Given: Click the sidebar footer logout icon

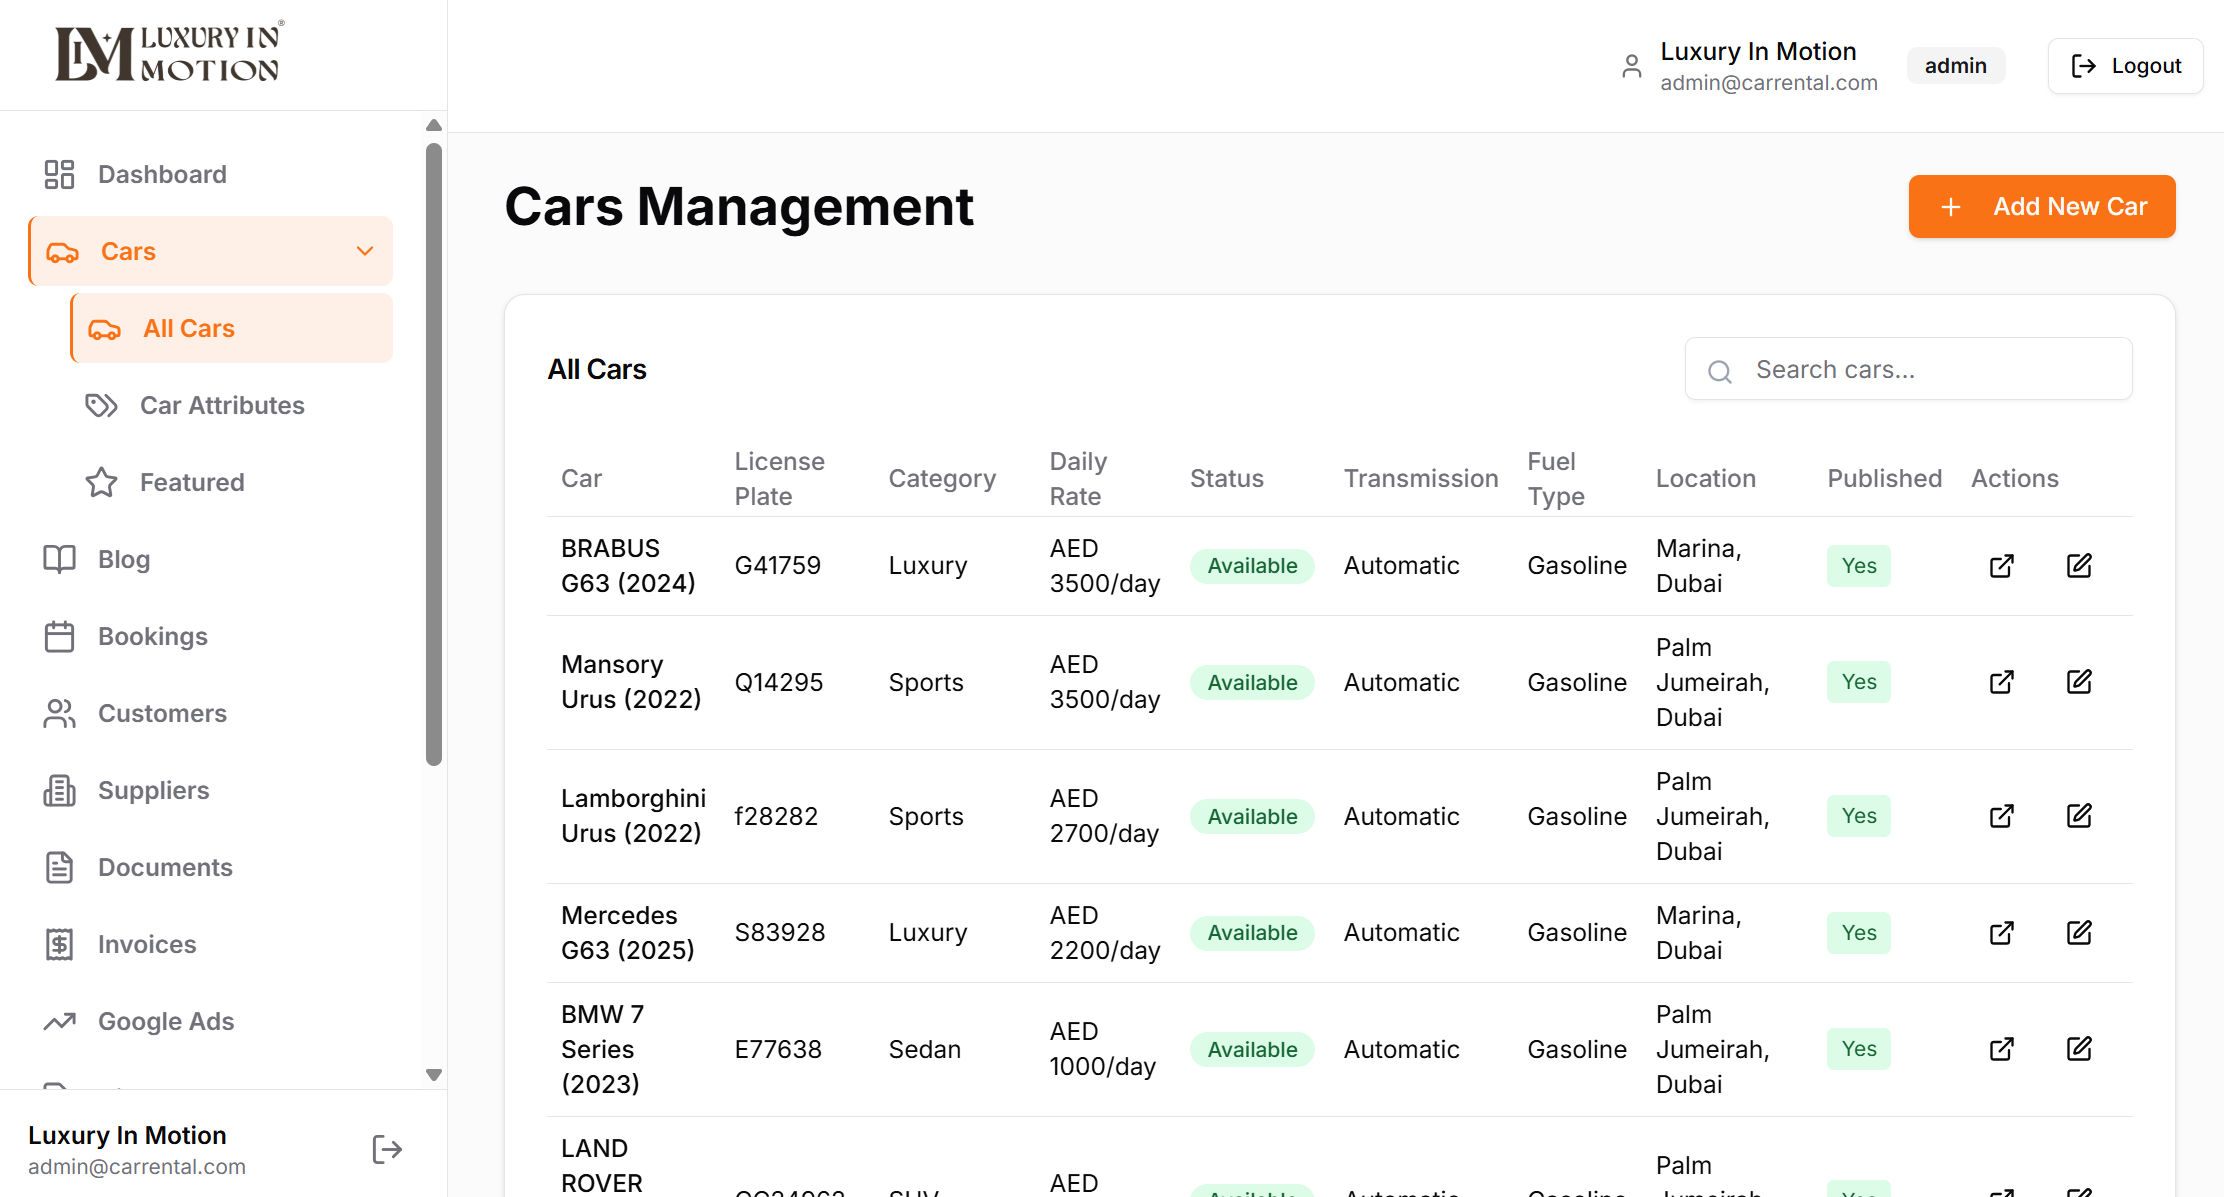Looking at the screenshot, I should (x=387, y=1150).
